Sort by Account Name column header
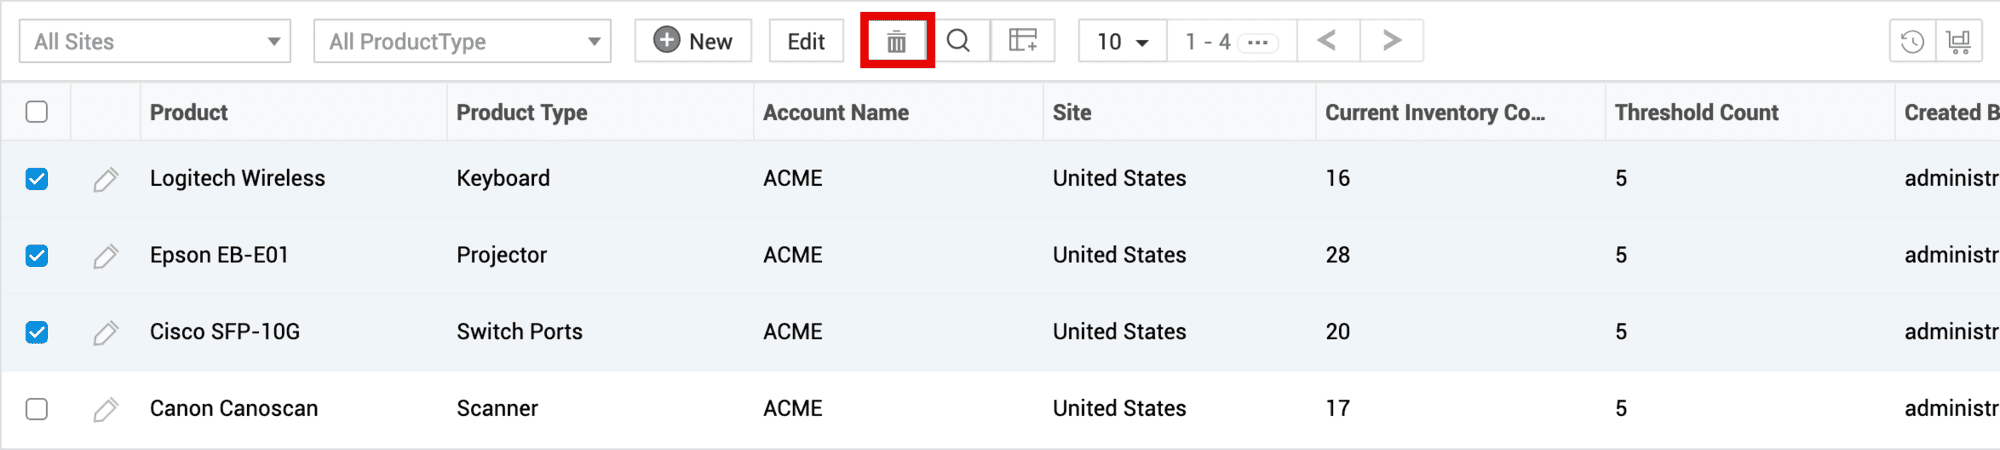 click(x=836, y=112)
